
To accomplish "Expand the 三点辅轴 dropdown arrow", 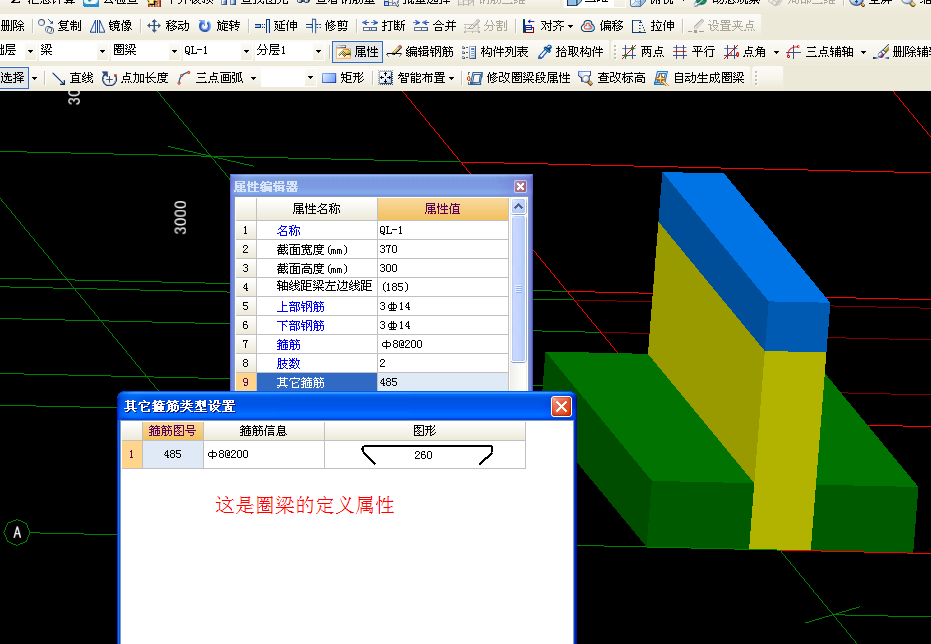I will (x=863, y=52).
